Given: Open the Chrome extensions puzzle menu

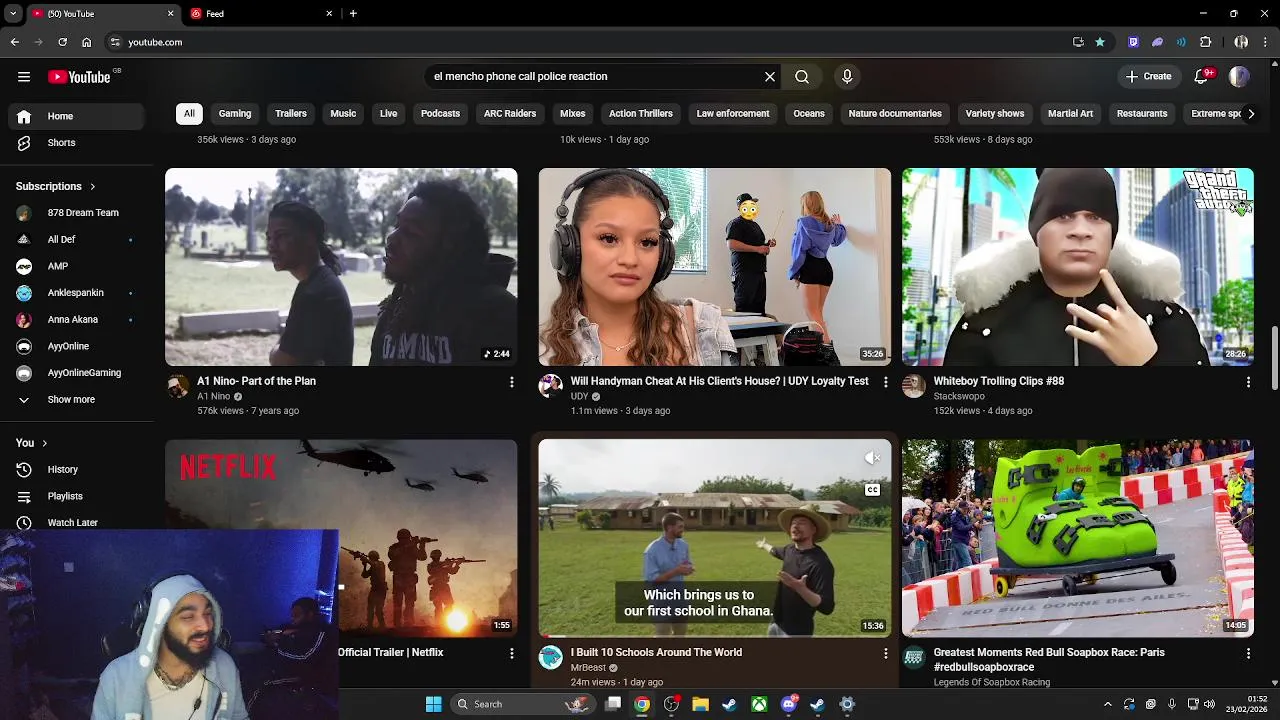Looking at the screenshot, I should click(1205, 42).
